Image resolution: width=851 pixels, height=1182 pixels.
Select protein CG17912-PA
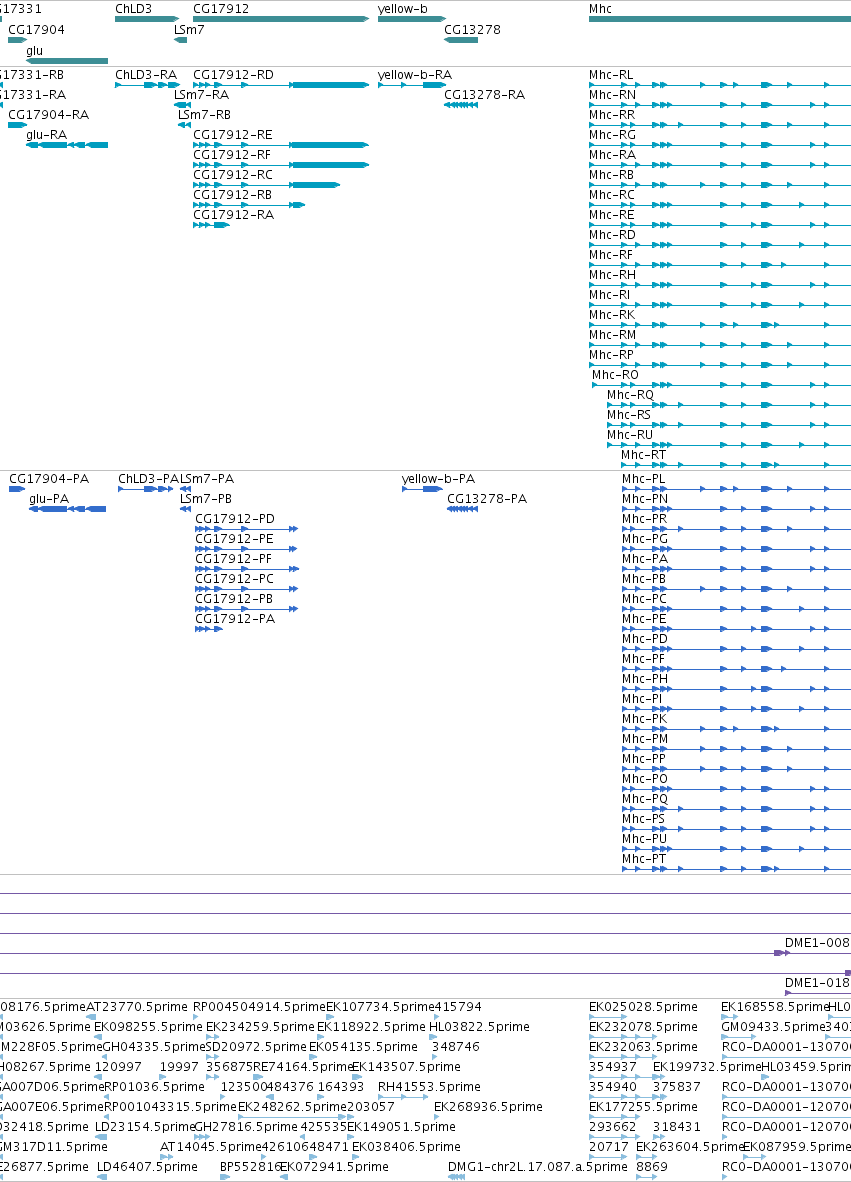[235, 619]
